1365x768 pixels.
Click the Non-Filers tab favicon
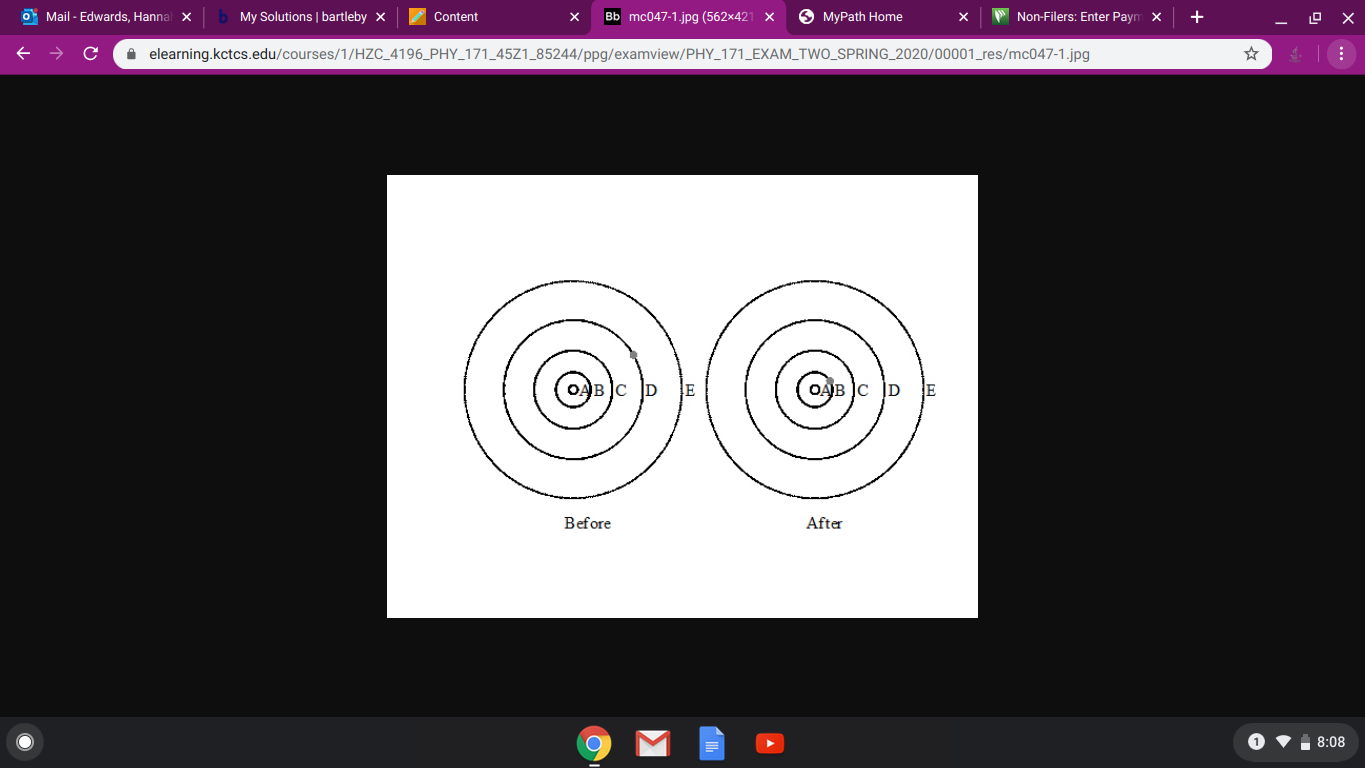(1000, 17)
